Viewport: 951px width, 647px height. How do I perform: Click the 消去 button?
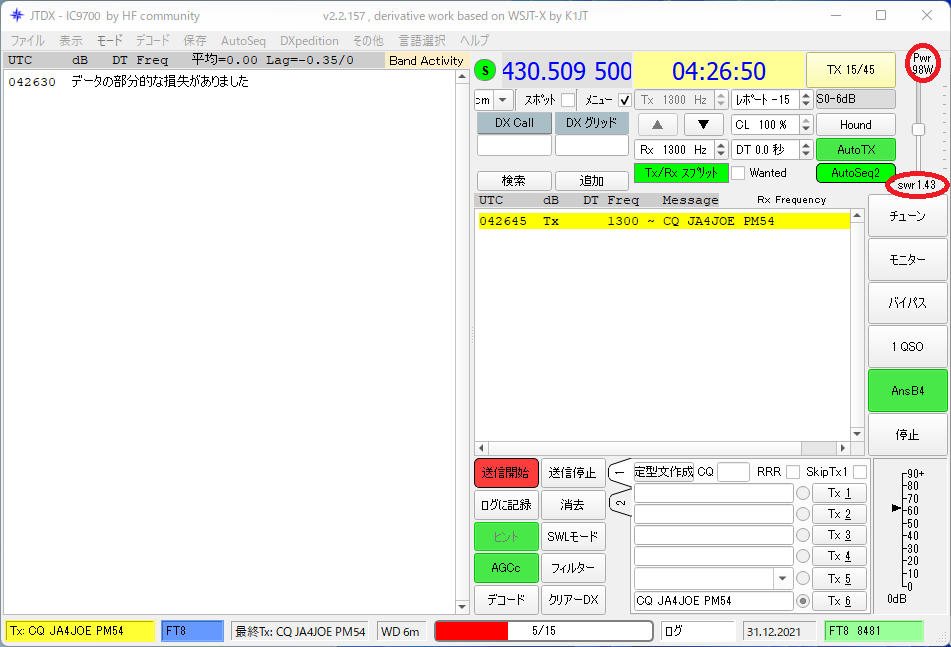pos(573,505)
